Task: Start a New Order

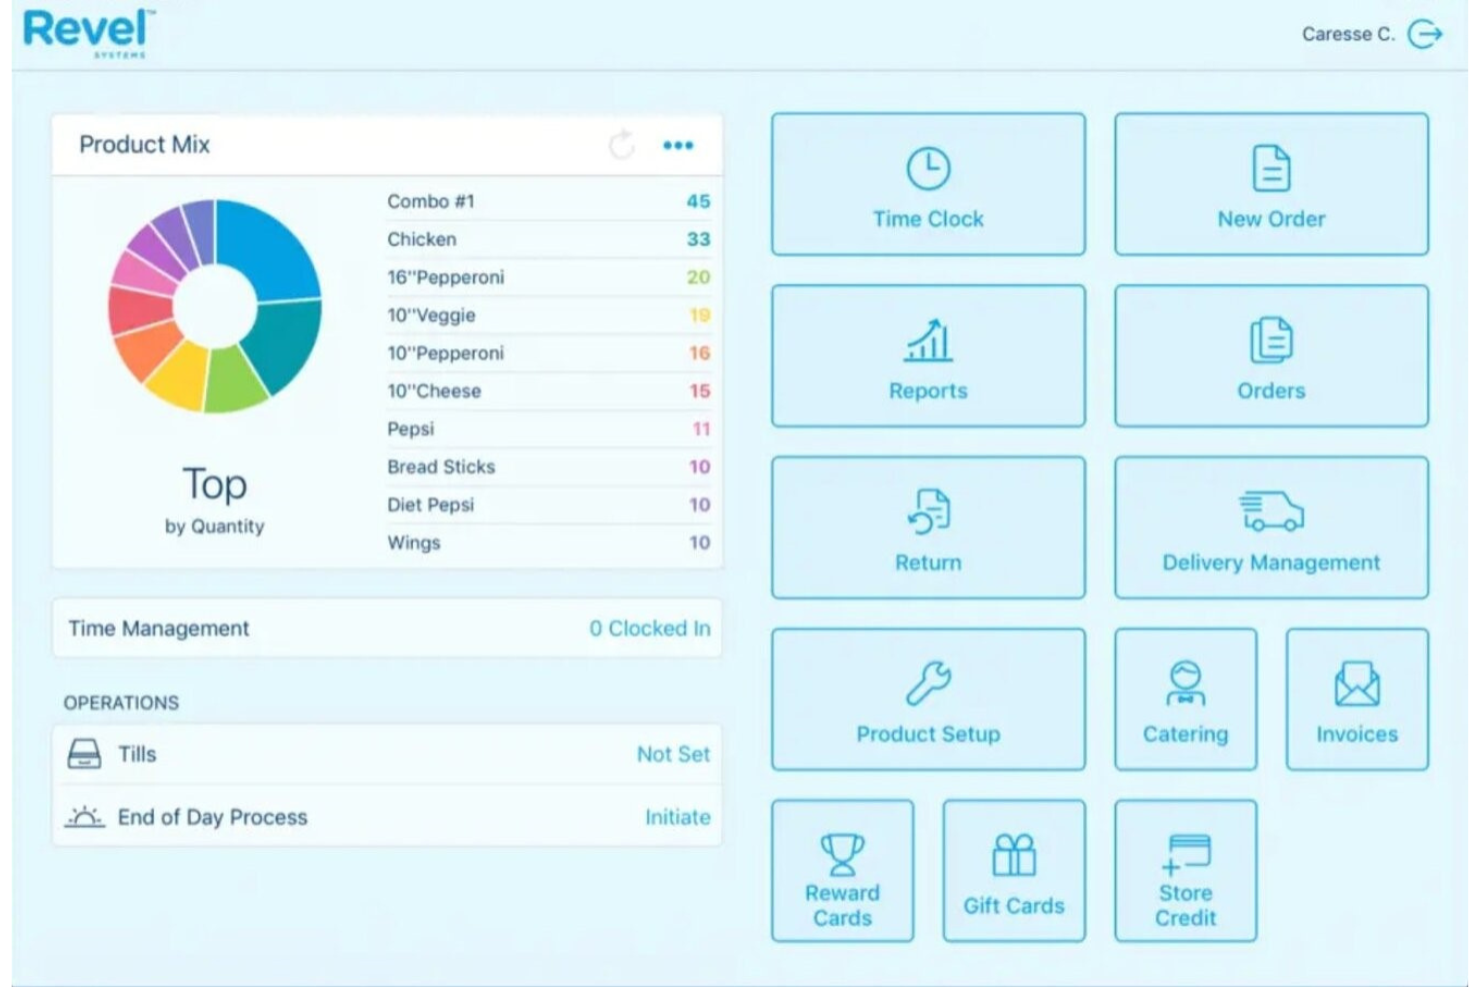Action: tap(1269, 185)
